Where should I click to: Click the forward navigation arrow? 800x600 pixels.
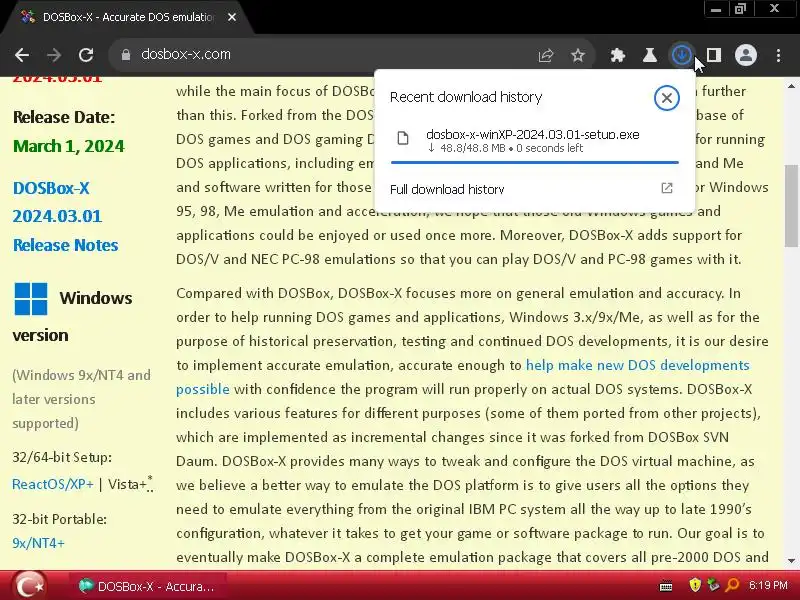54,55
